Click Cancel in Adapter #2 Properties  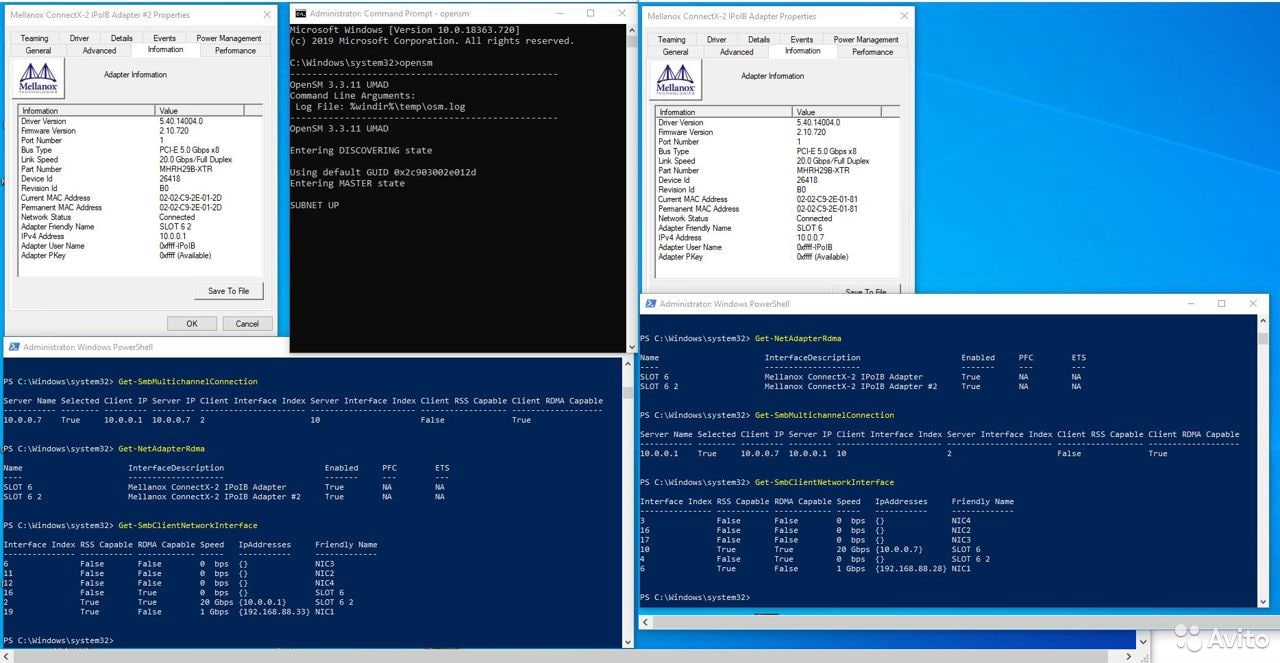tap(247, 324)
